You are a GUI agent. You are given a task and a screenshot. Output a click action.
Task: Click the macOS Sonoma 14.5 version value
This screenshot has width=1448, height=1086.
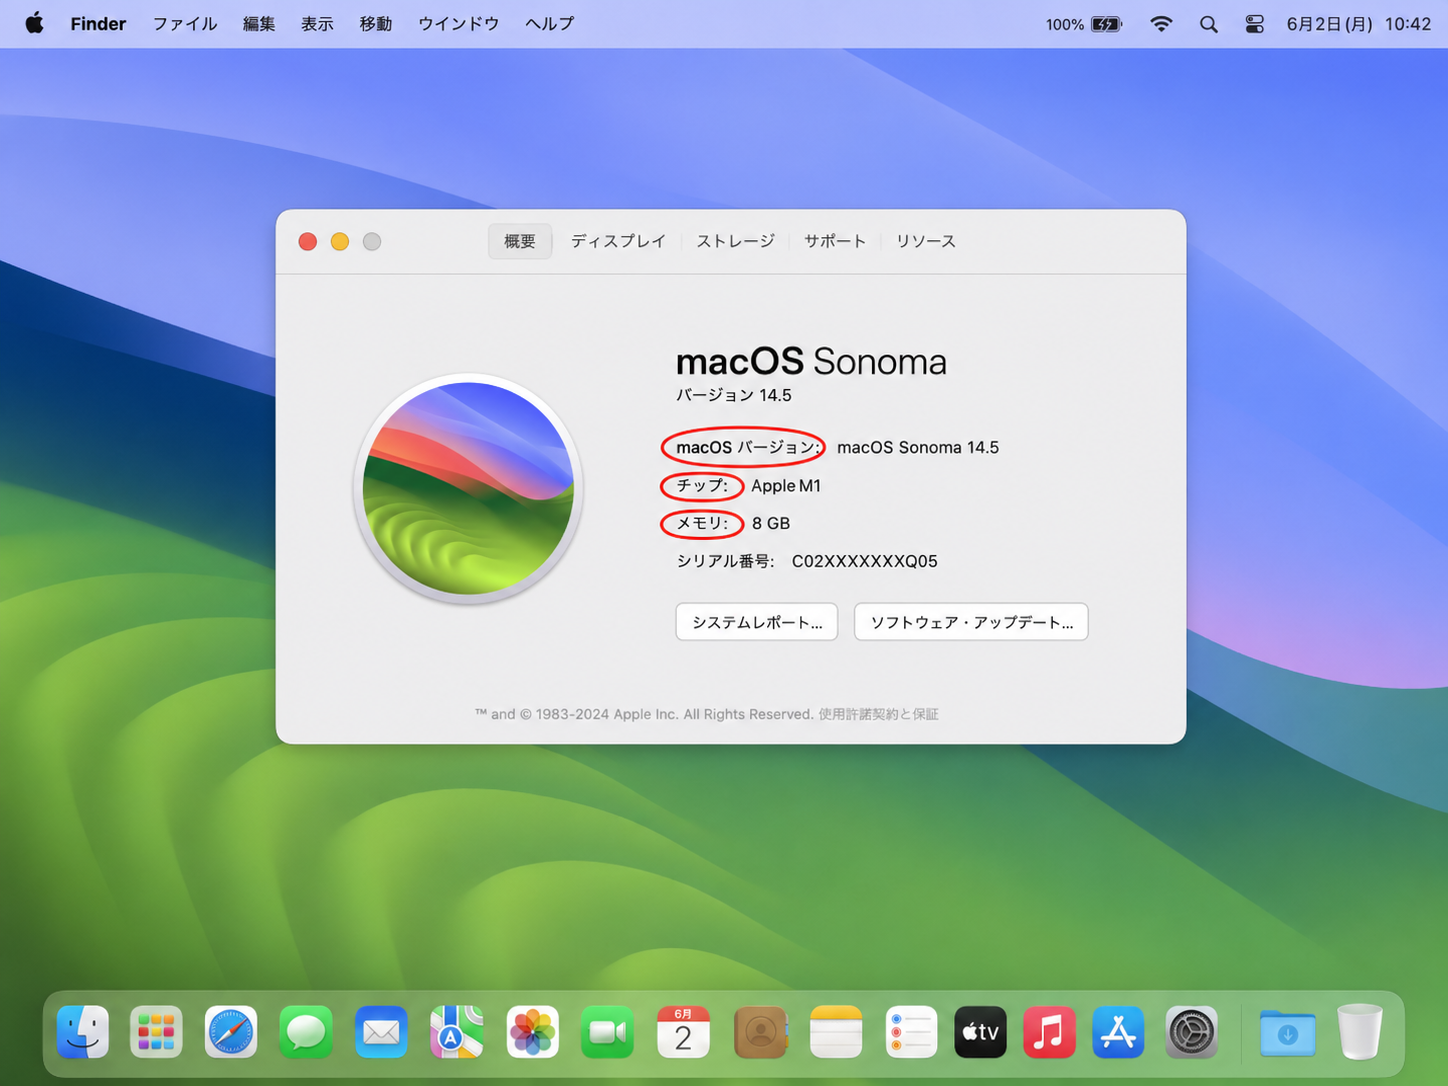pos(918,447)
